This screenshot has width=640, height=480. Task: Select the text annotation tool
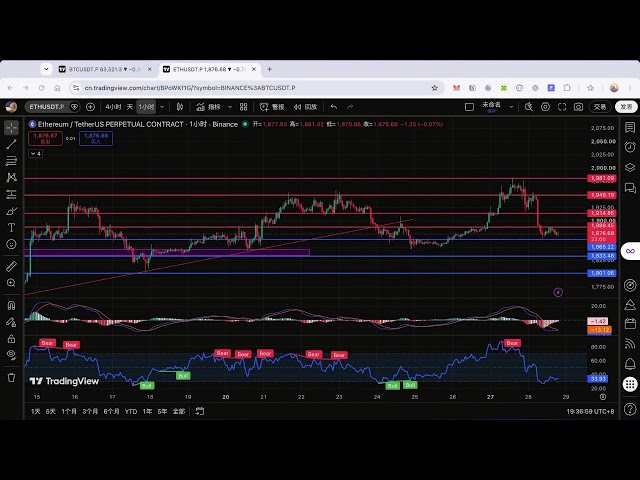[x=11, y=228]
